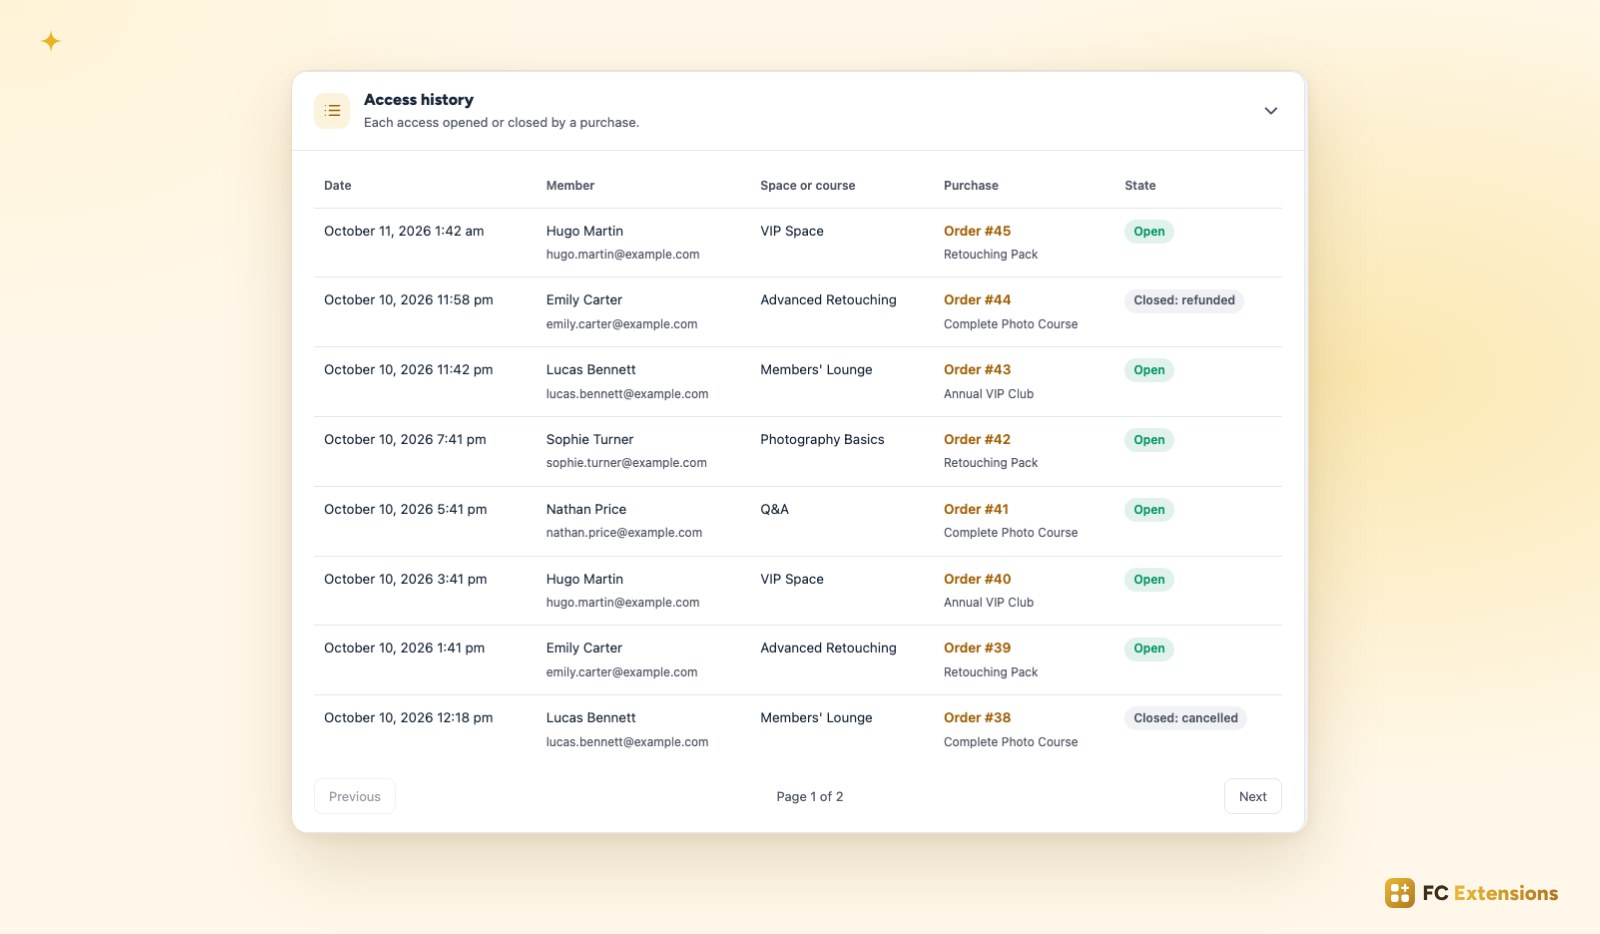Open Order #44 link
This screenshot has height=934, width=1600.
[977, 300]
